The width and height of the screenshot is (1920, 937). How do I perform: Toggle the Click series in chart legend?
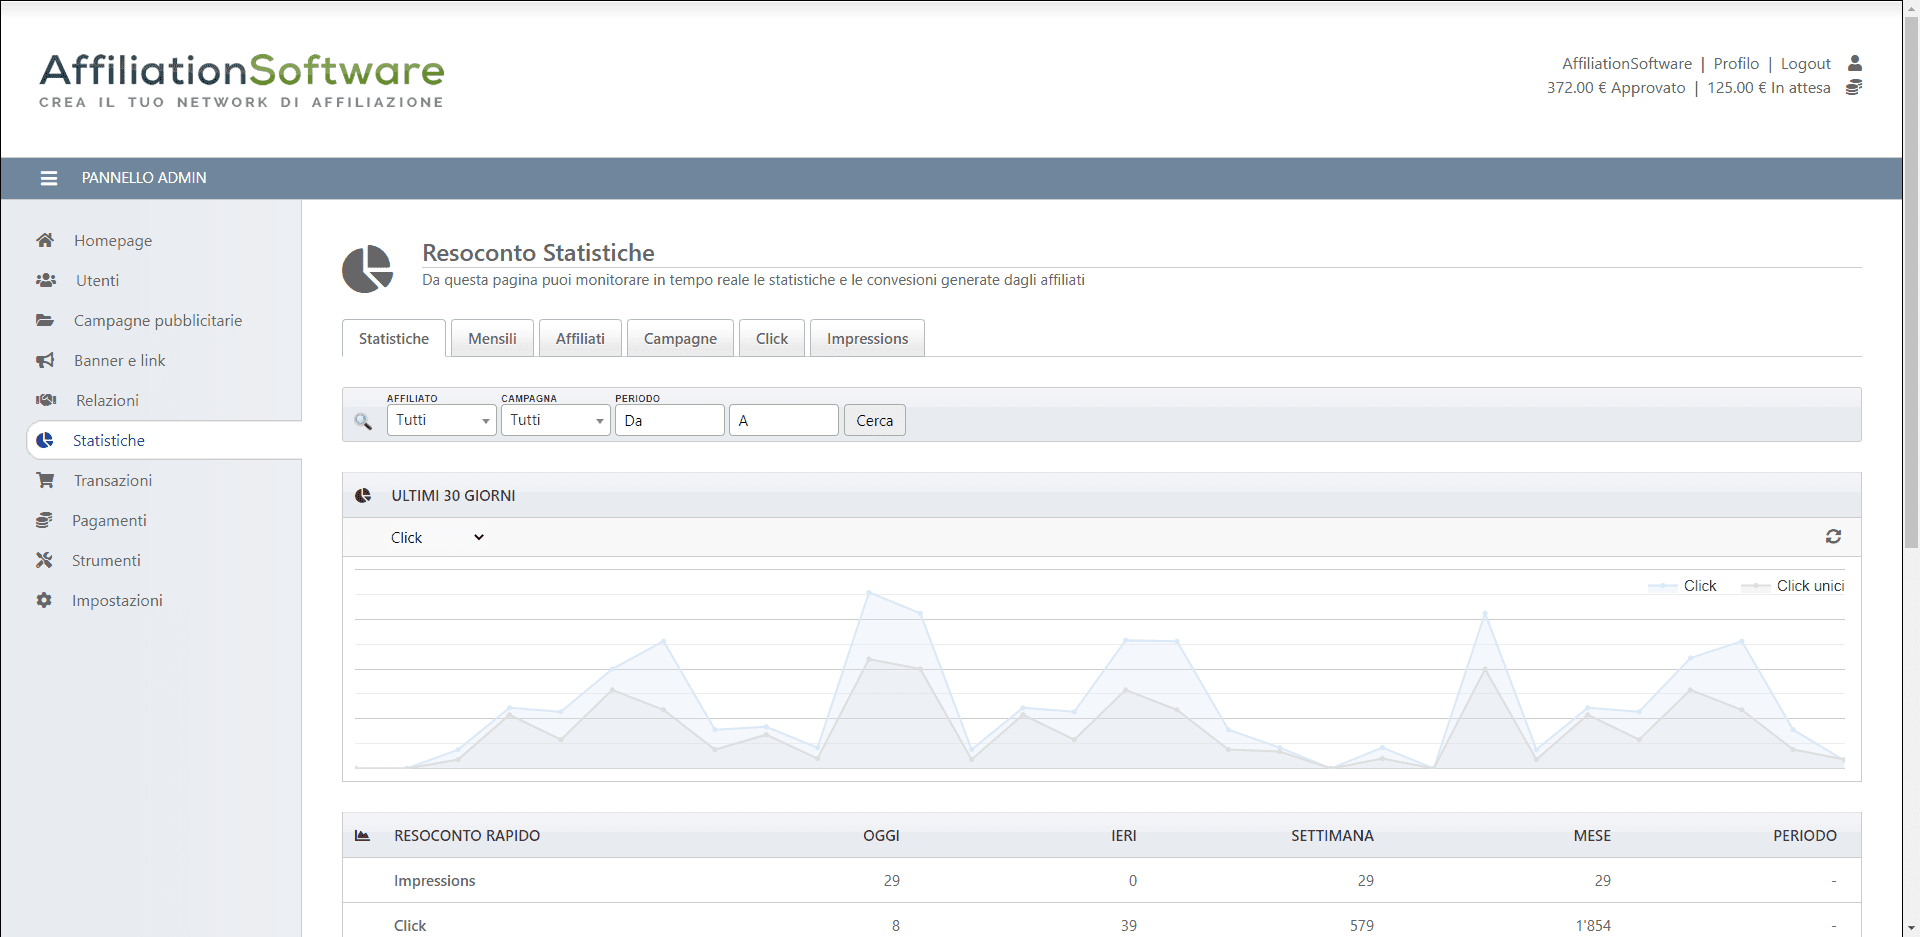(x=1698, y=586)
